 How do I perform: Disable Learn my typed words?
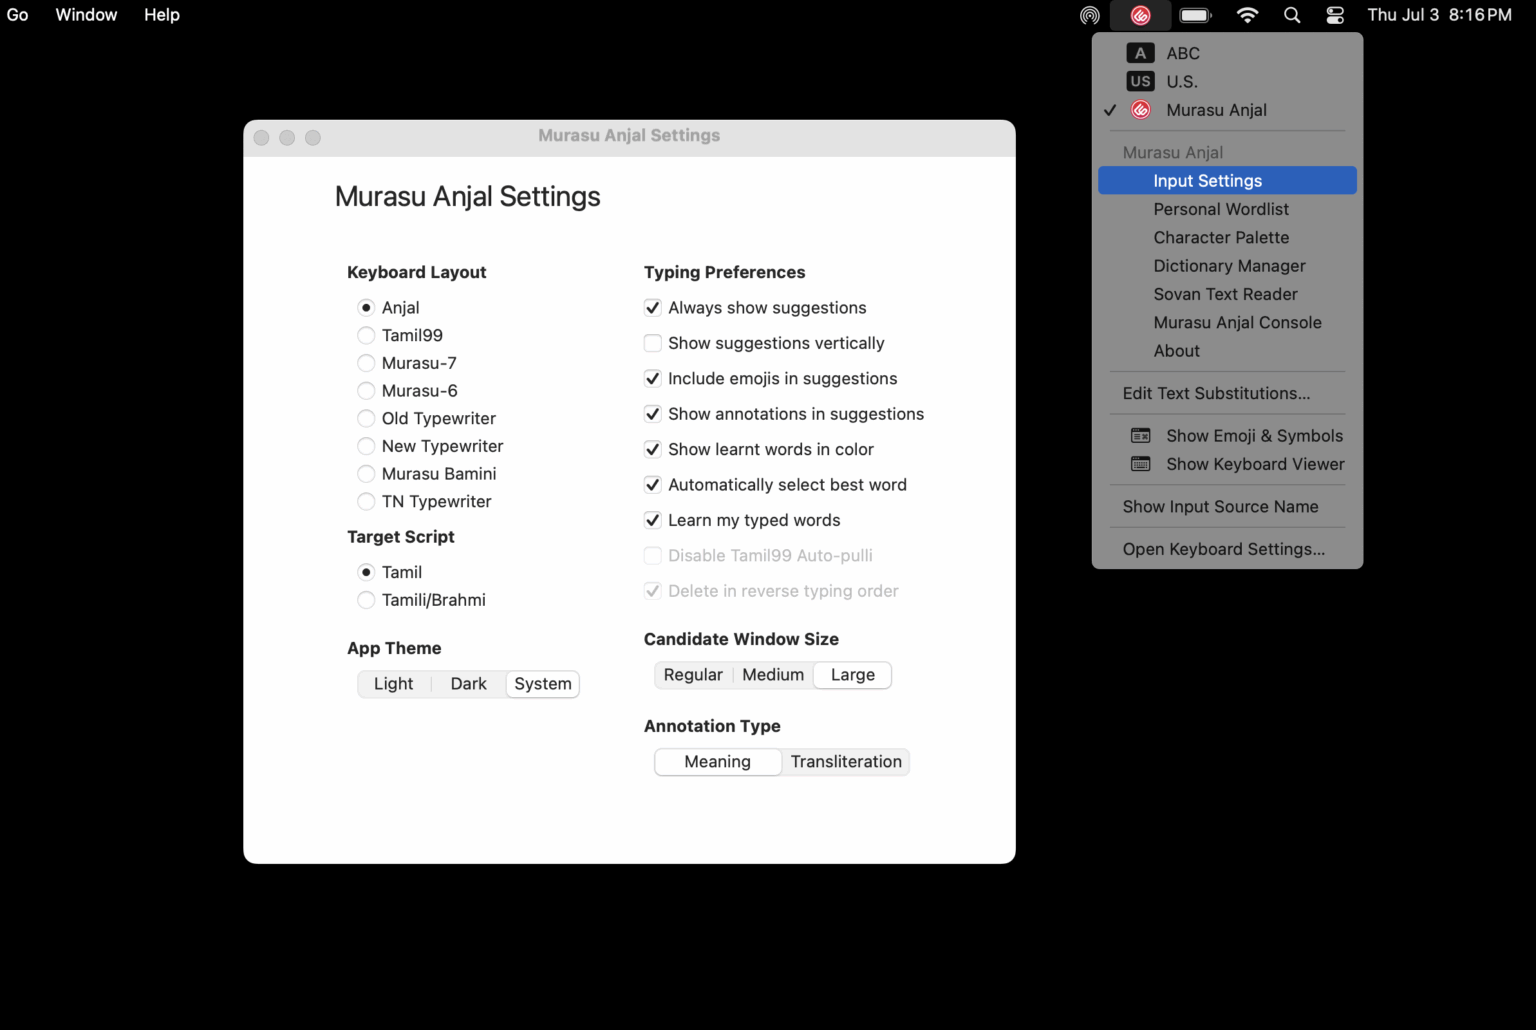(652, 520)
